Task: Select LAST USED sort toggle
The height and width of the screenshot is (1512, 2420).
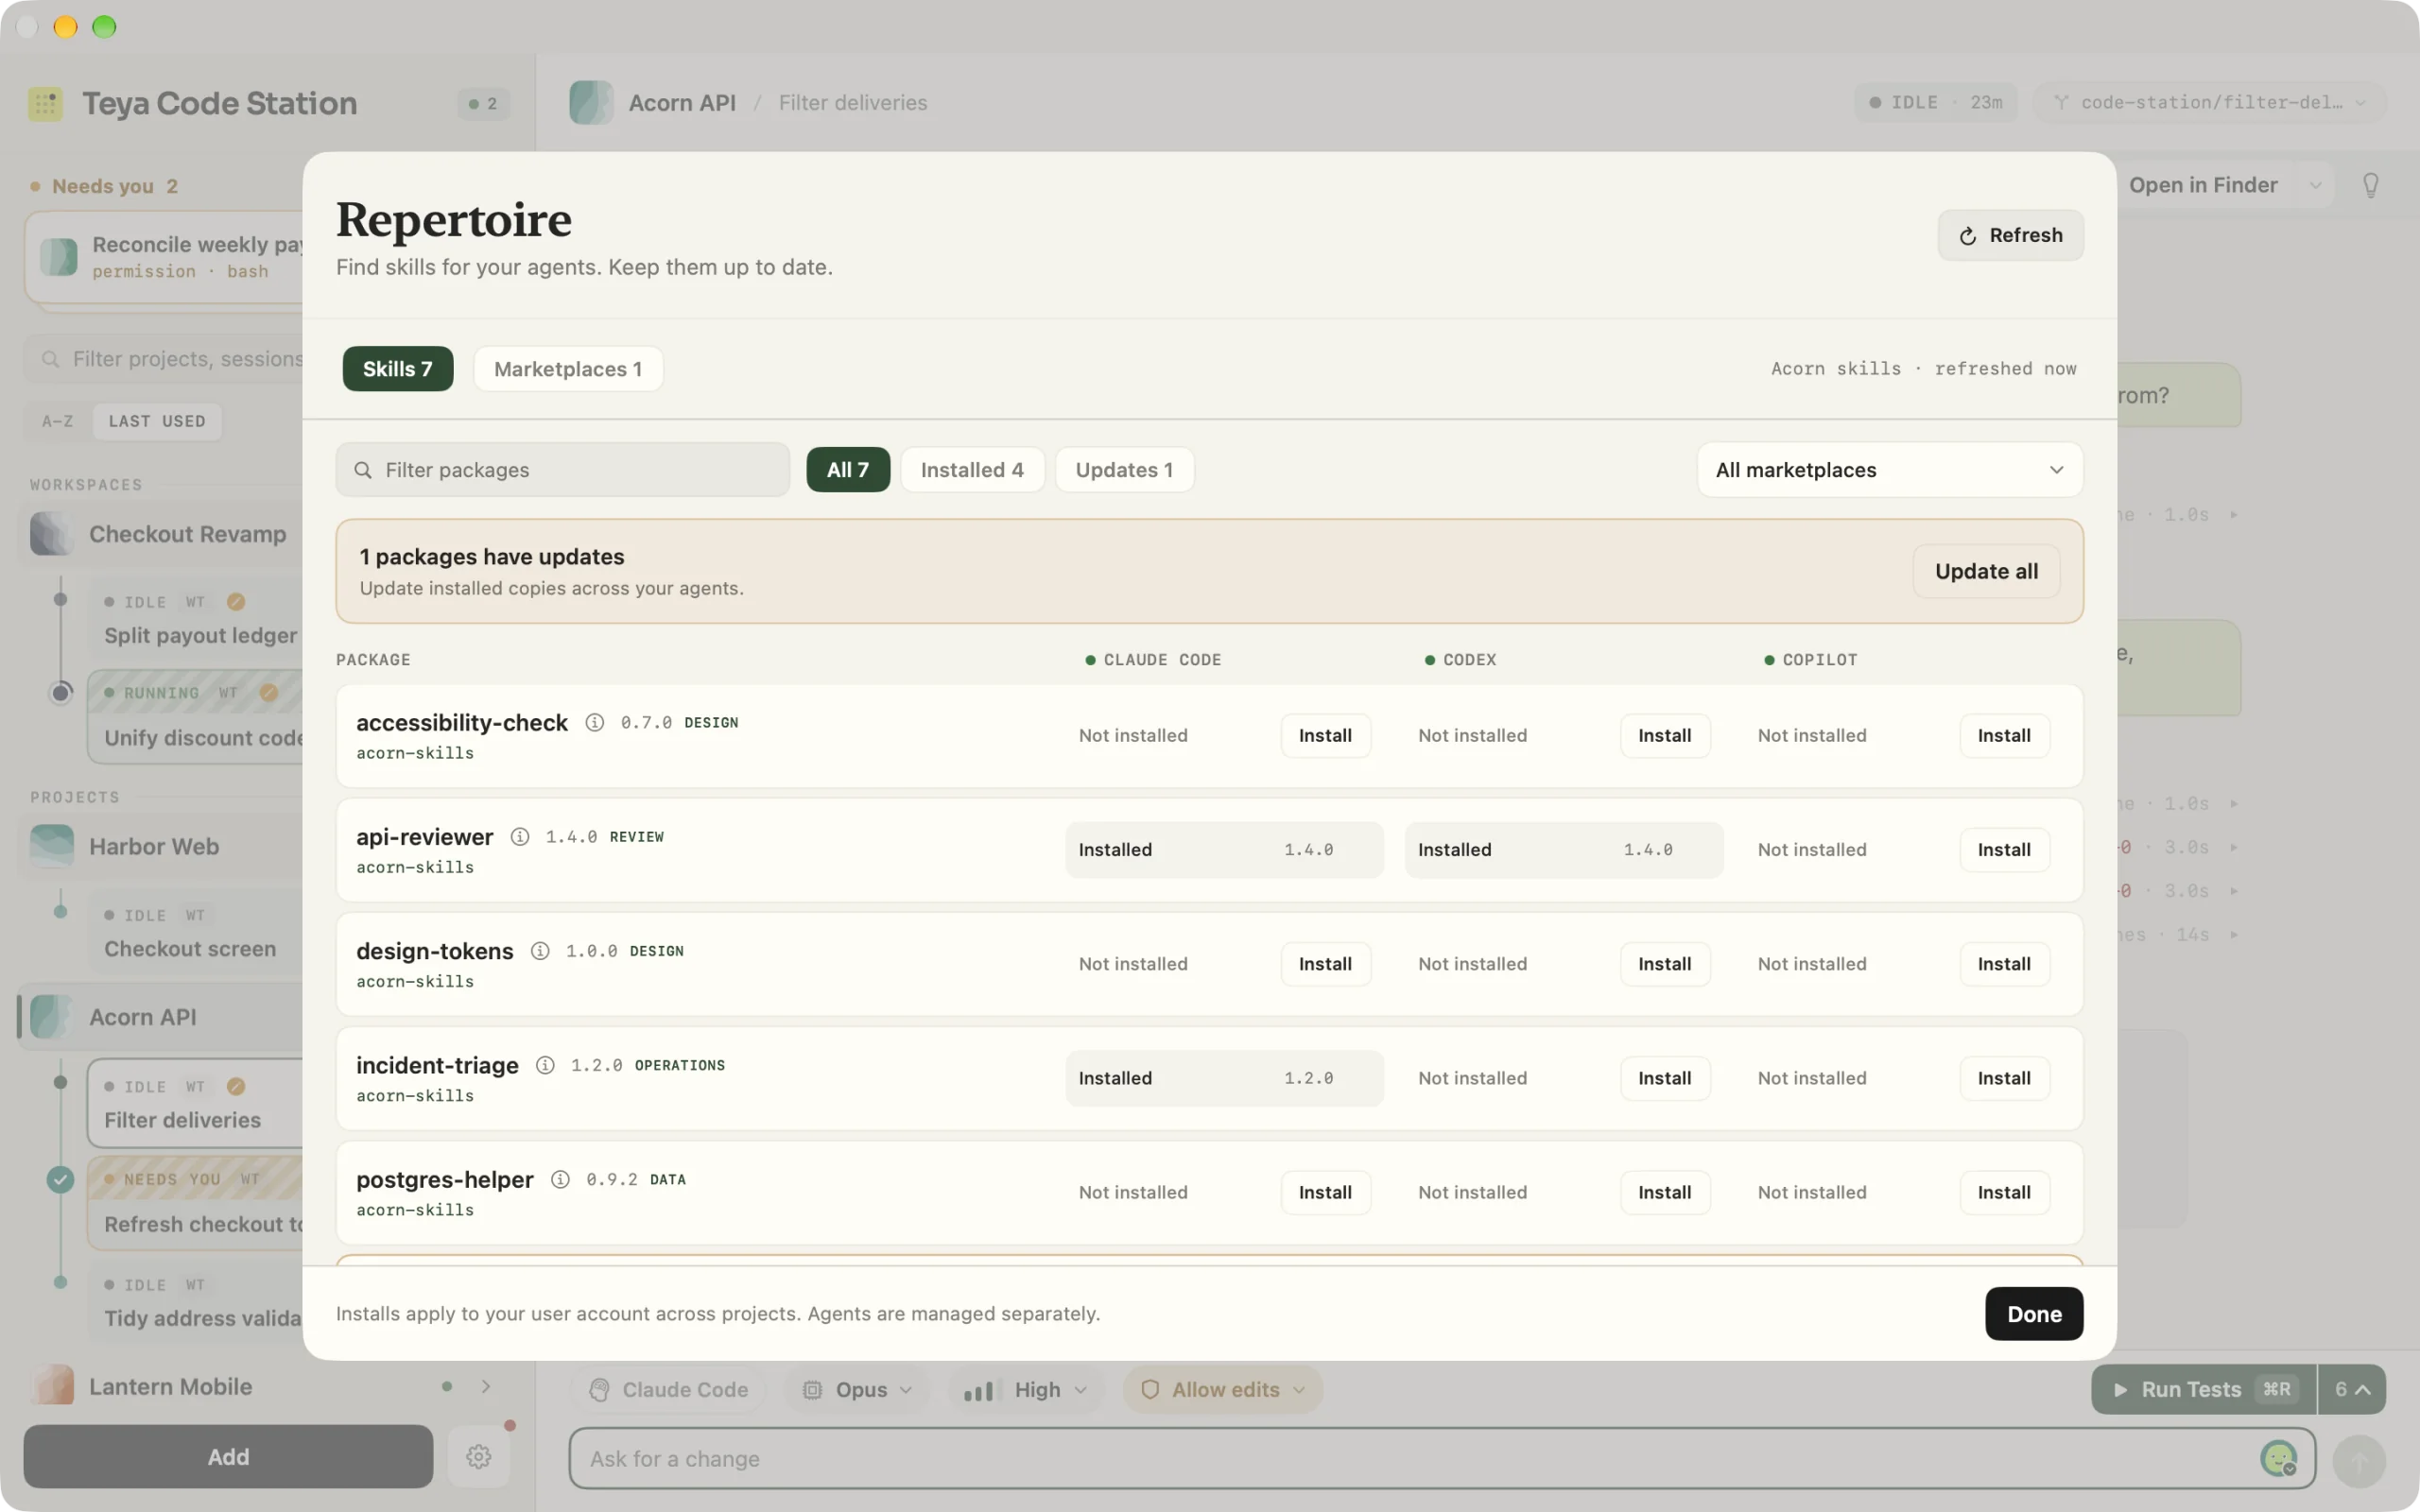Action: [x=157, y=421]
